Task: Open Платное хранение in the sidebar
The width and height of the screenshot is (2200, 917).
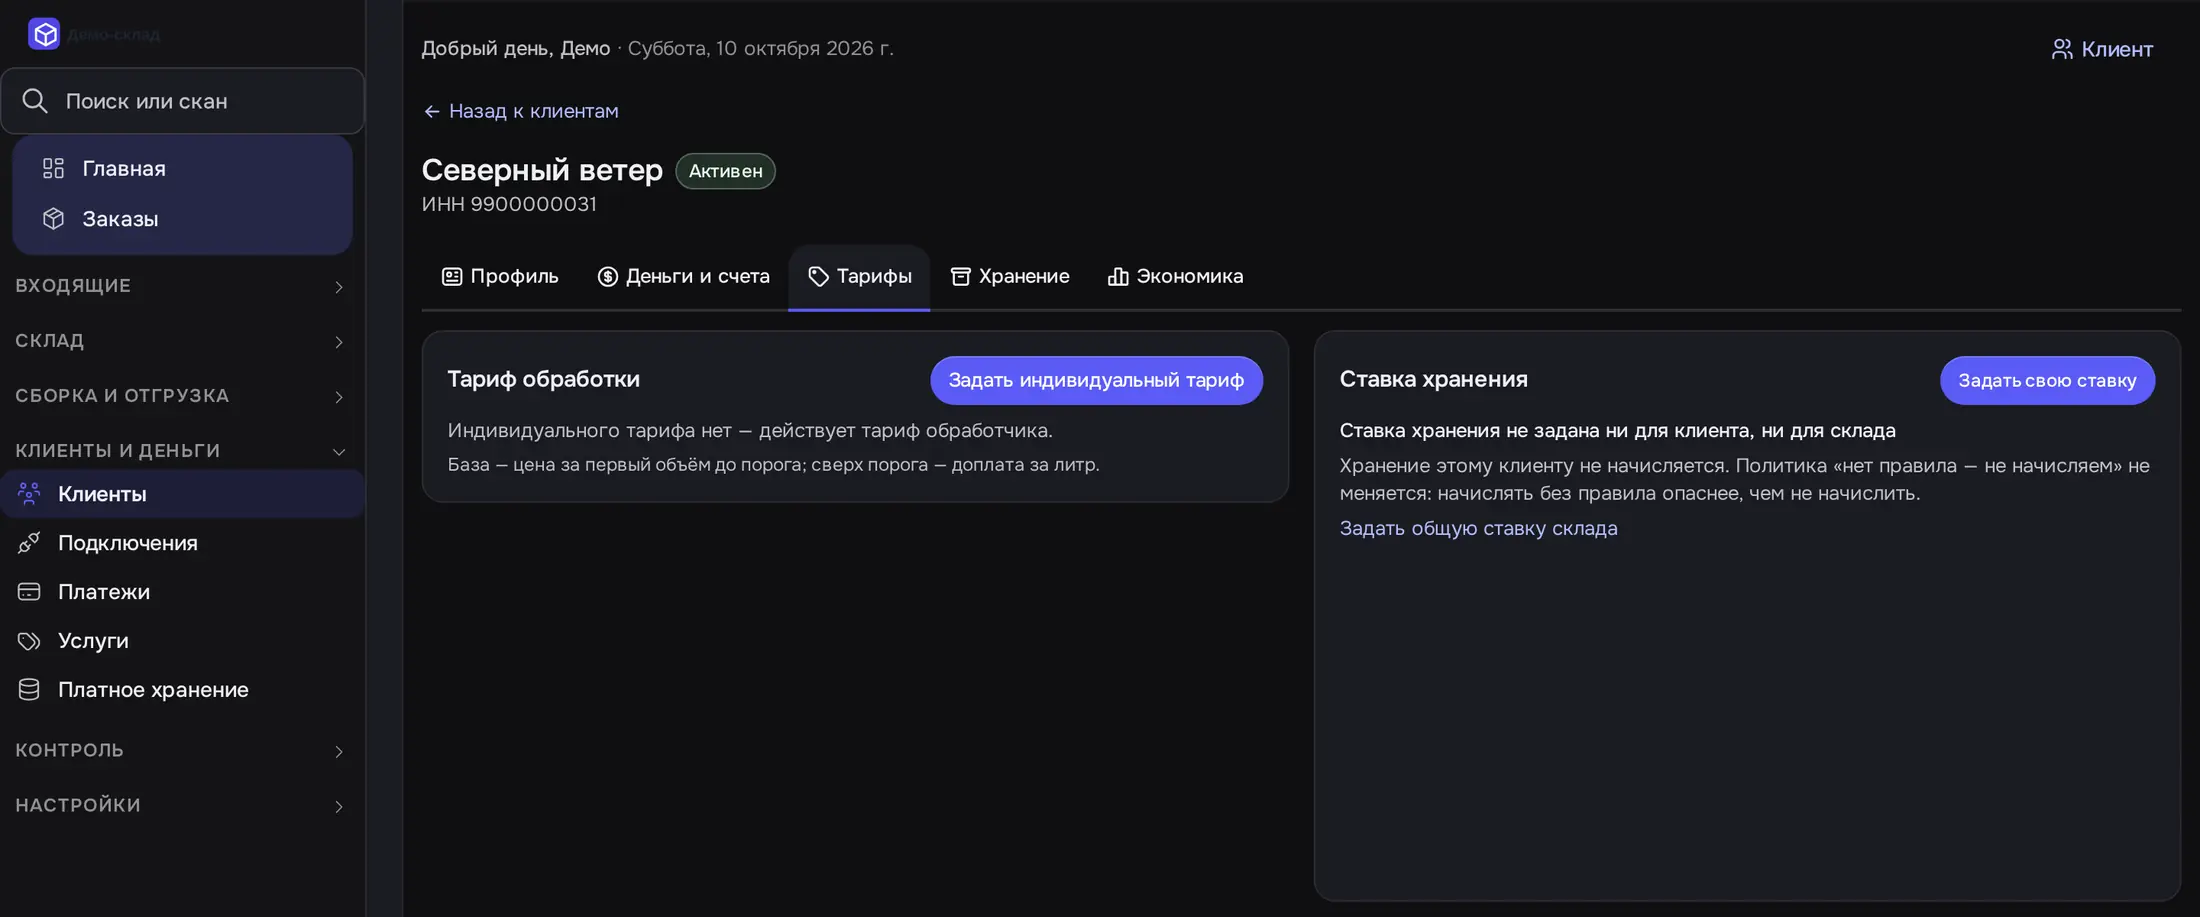Action: [x=182, y=689]
